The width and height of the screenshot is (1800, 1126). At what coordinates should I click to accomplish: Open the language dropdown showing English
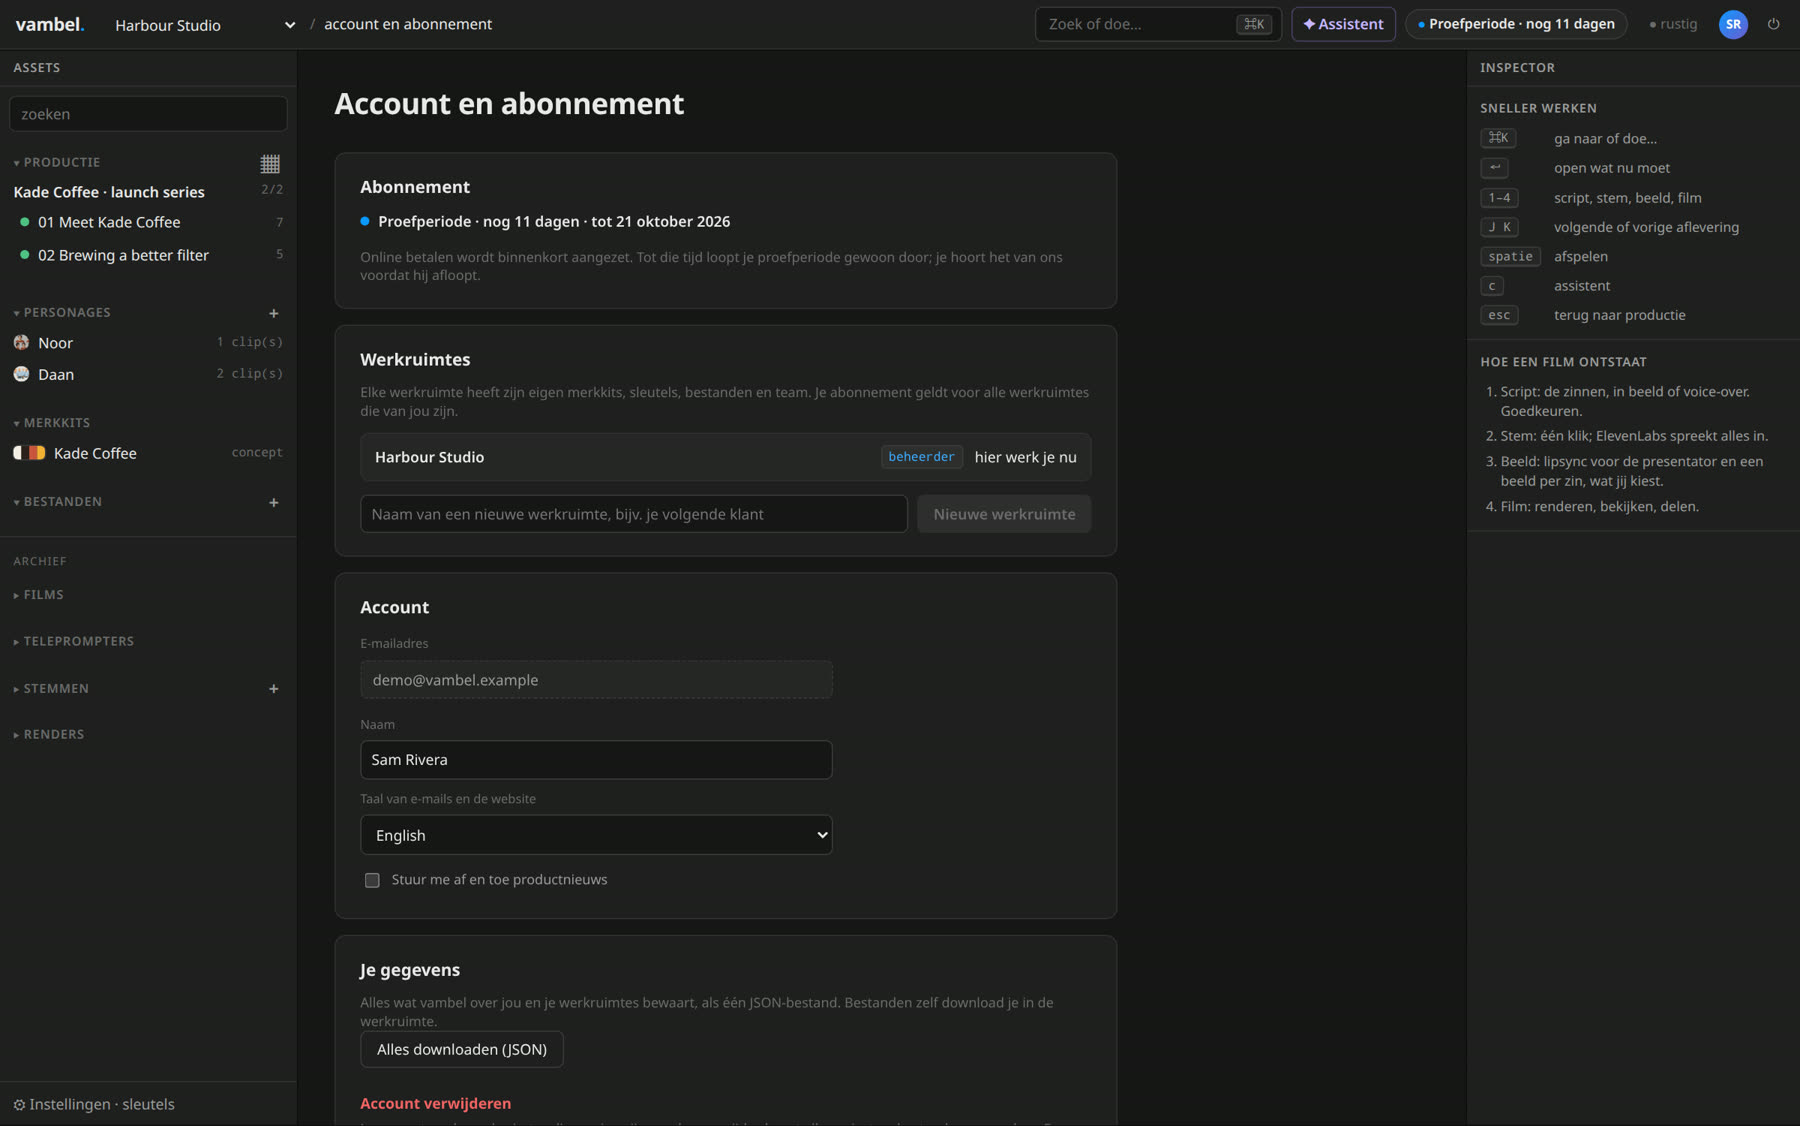596,835
